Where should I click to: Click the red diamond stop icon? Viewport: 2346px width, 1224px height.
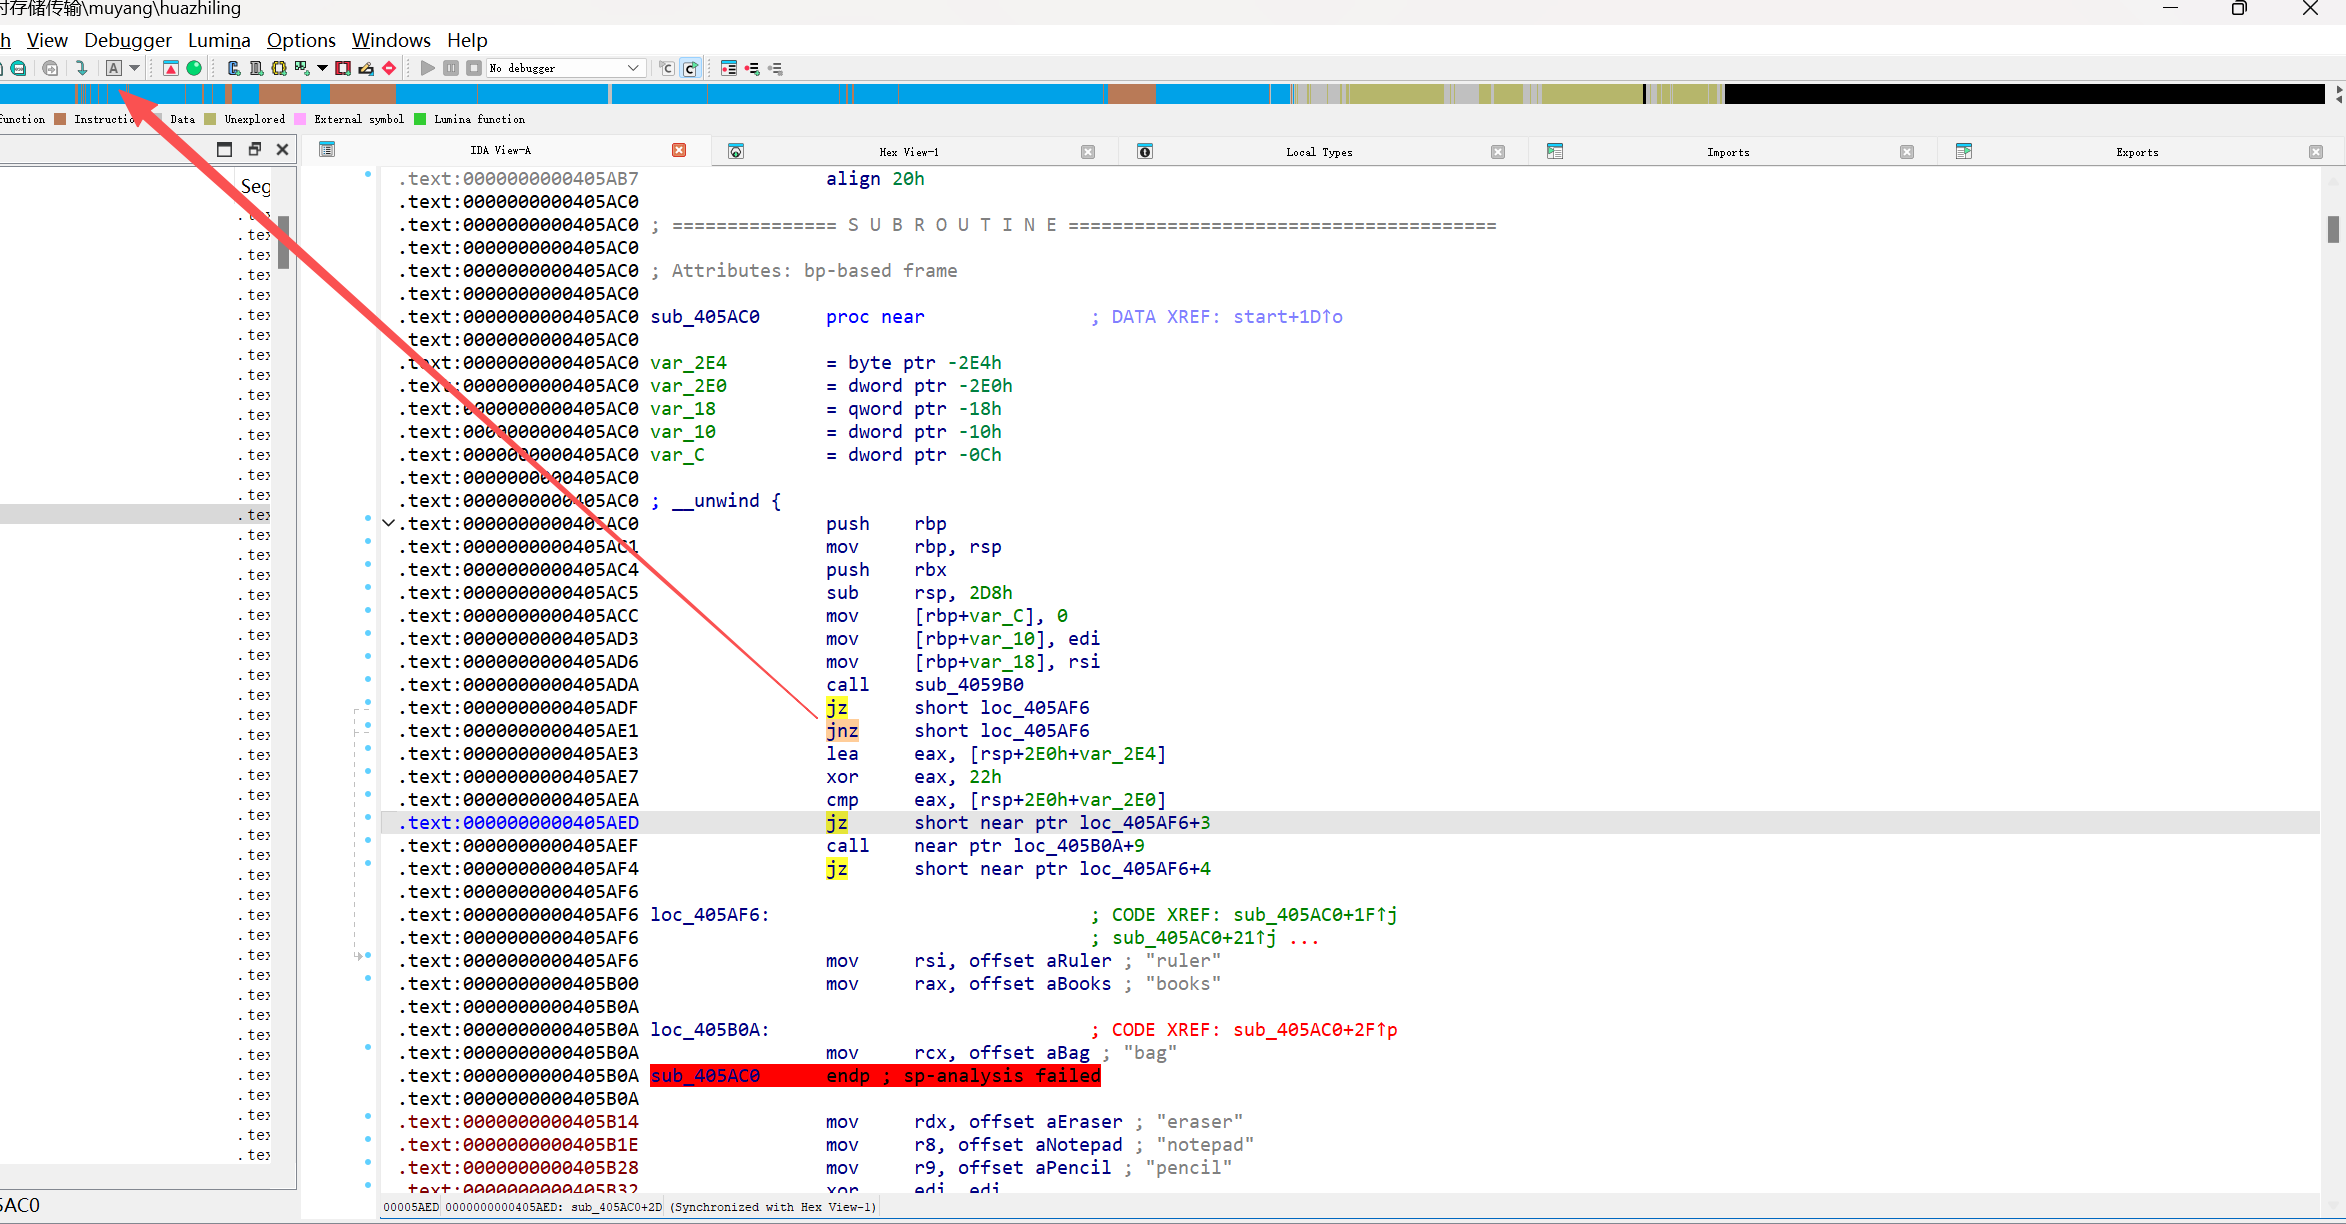pos(389,68)
